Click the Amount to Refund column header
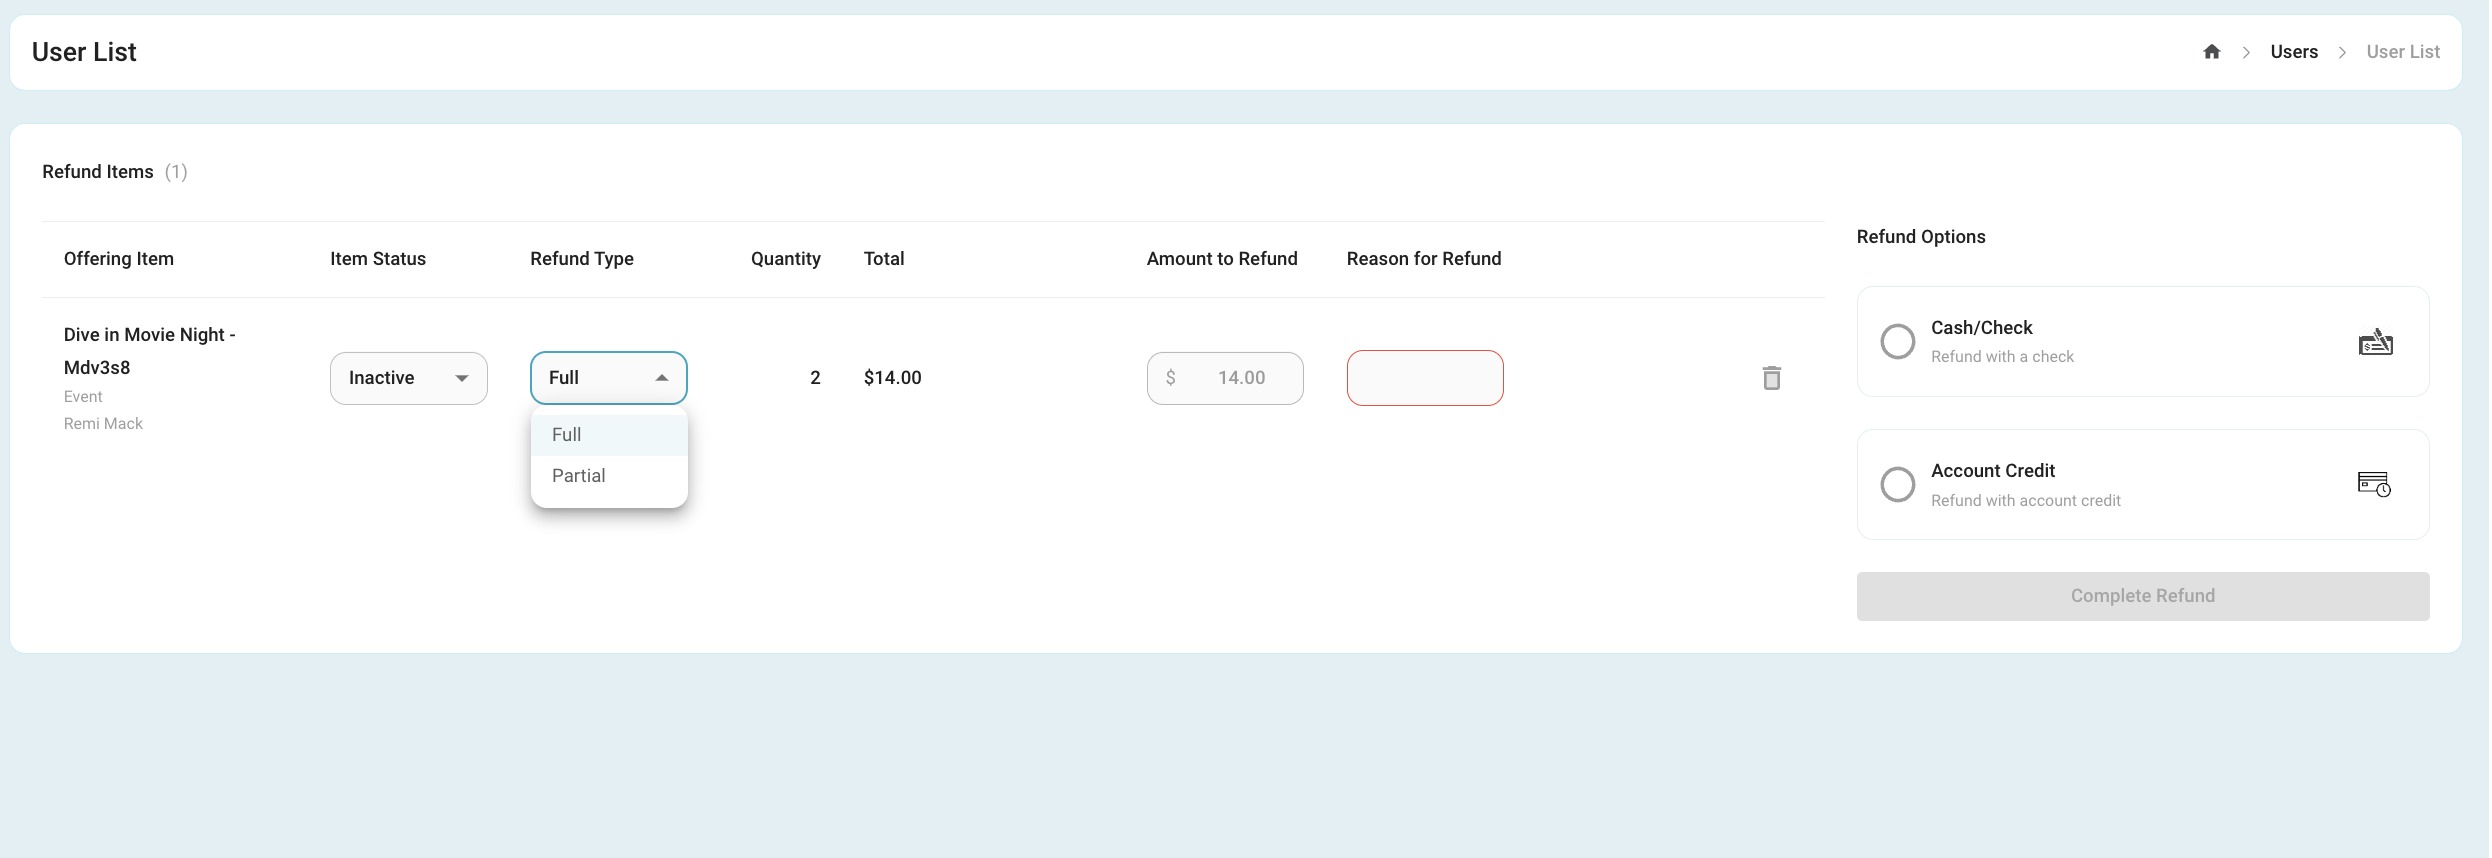The image size is (2492, 858). [x=1222, y=259]
